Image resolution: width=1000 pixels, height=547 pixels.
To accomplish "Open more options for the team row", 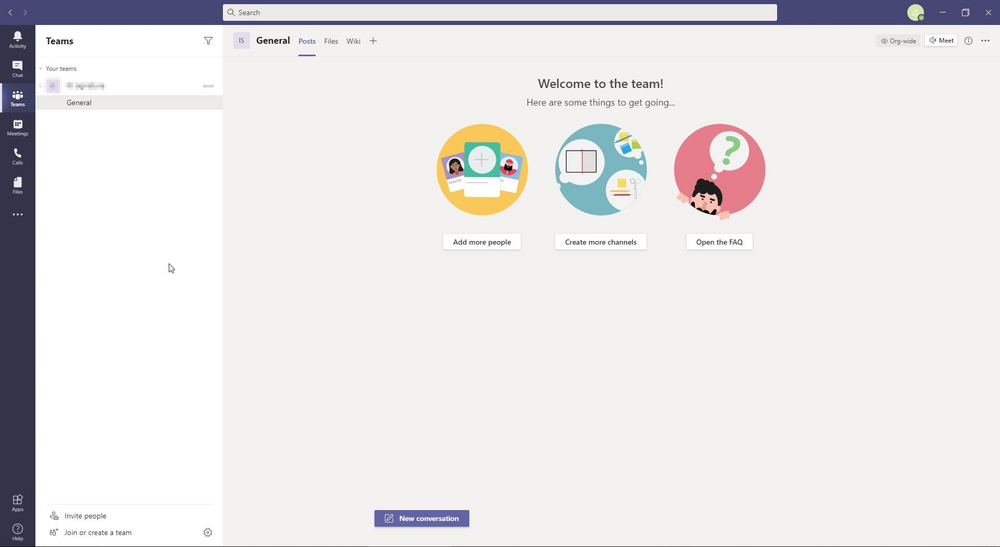I will (208, 85).
